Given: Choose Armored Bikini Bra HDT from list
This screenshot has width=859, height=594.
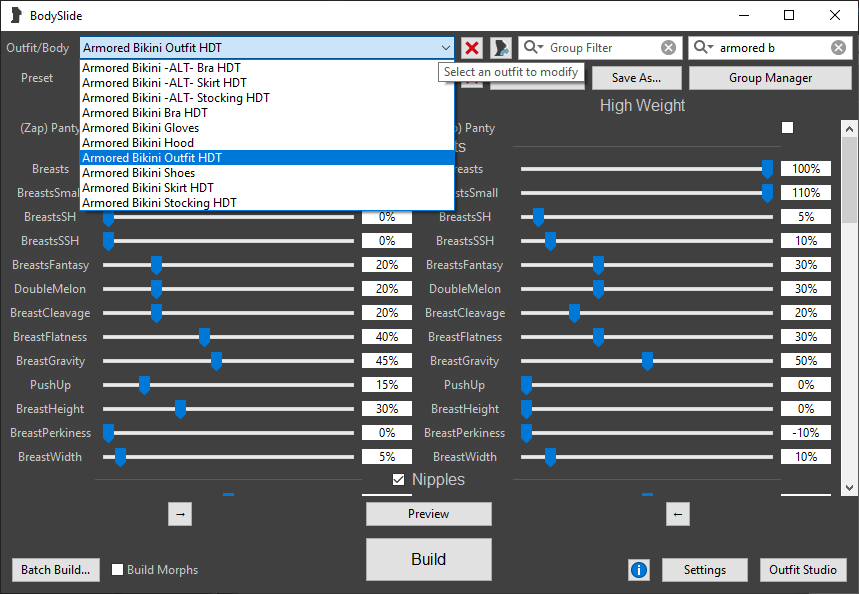Looking at the screenshot, I should [x=267, y=113].
